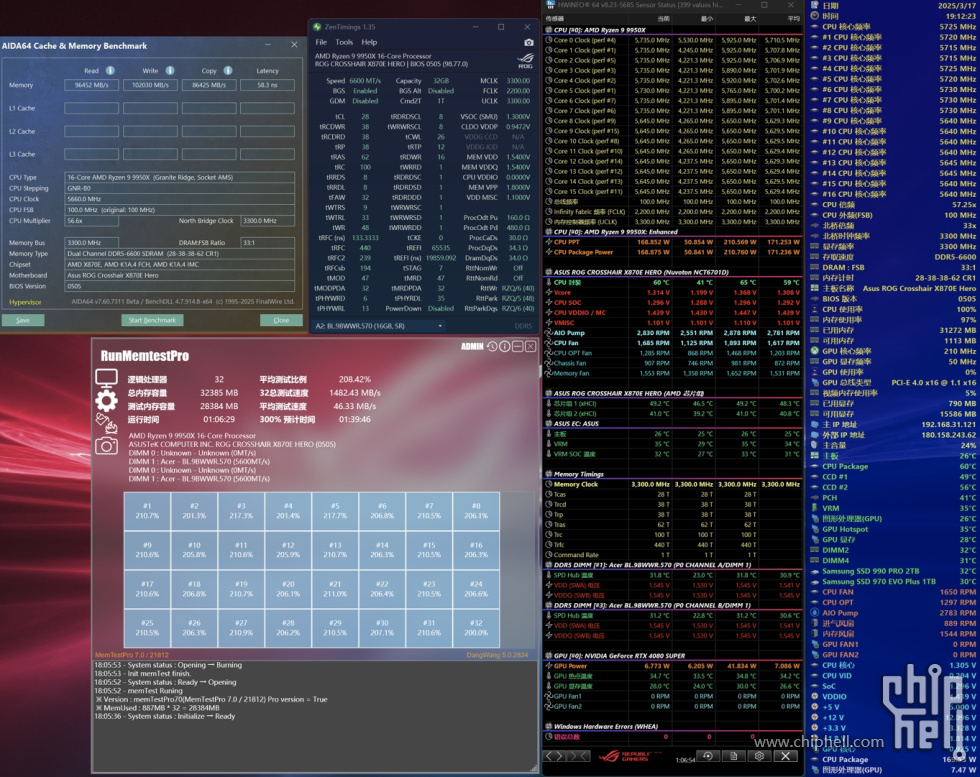The image size is (980, 777).
Task: Click the Command Rate row in HWiNFO
Action: (x=672, y=554)
